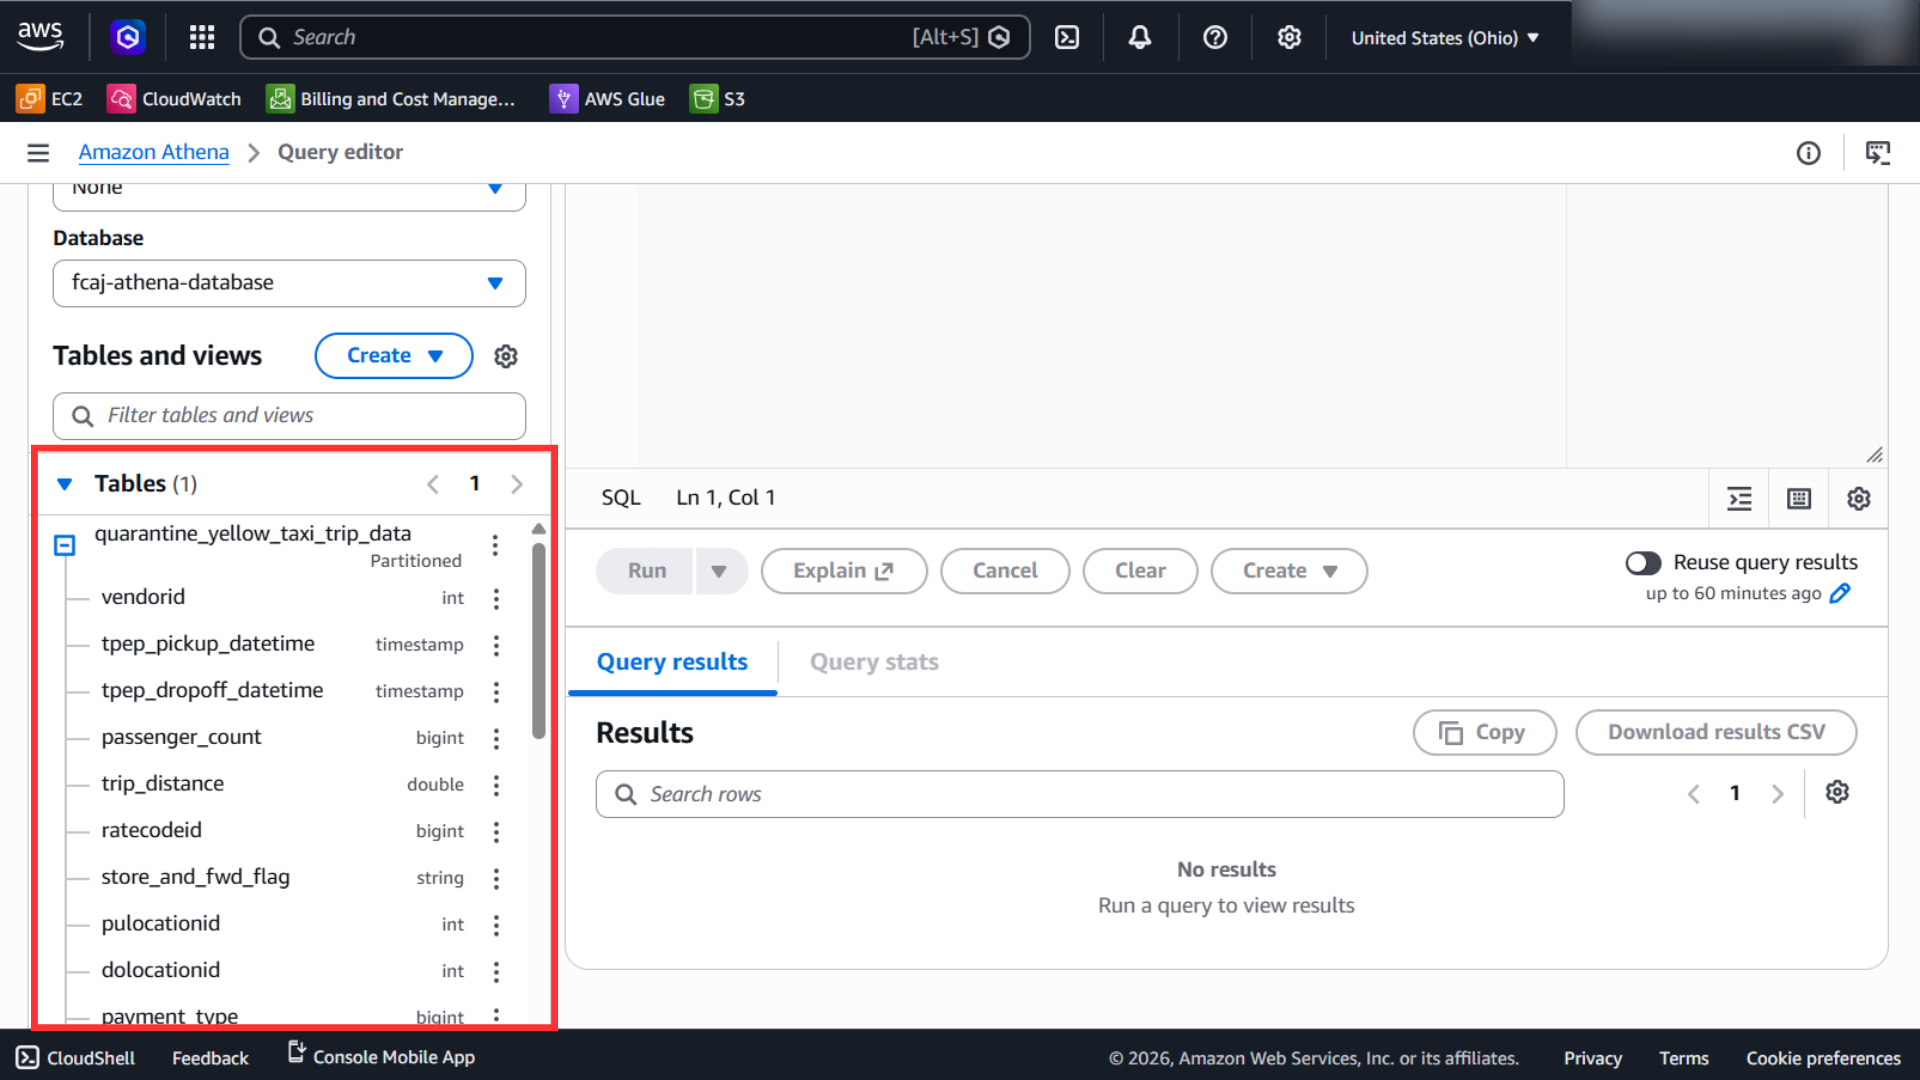Open AWS Glue shortcut

coord(607,99)
